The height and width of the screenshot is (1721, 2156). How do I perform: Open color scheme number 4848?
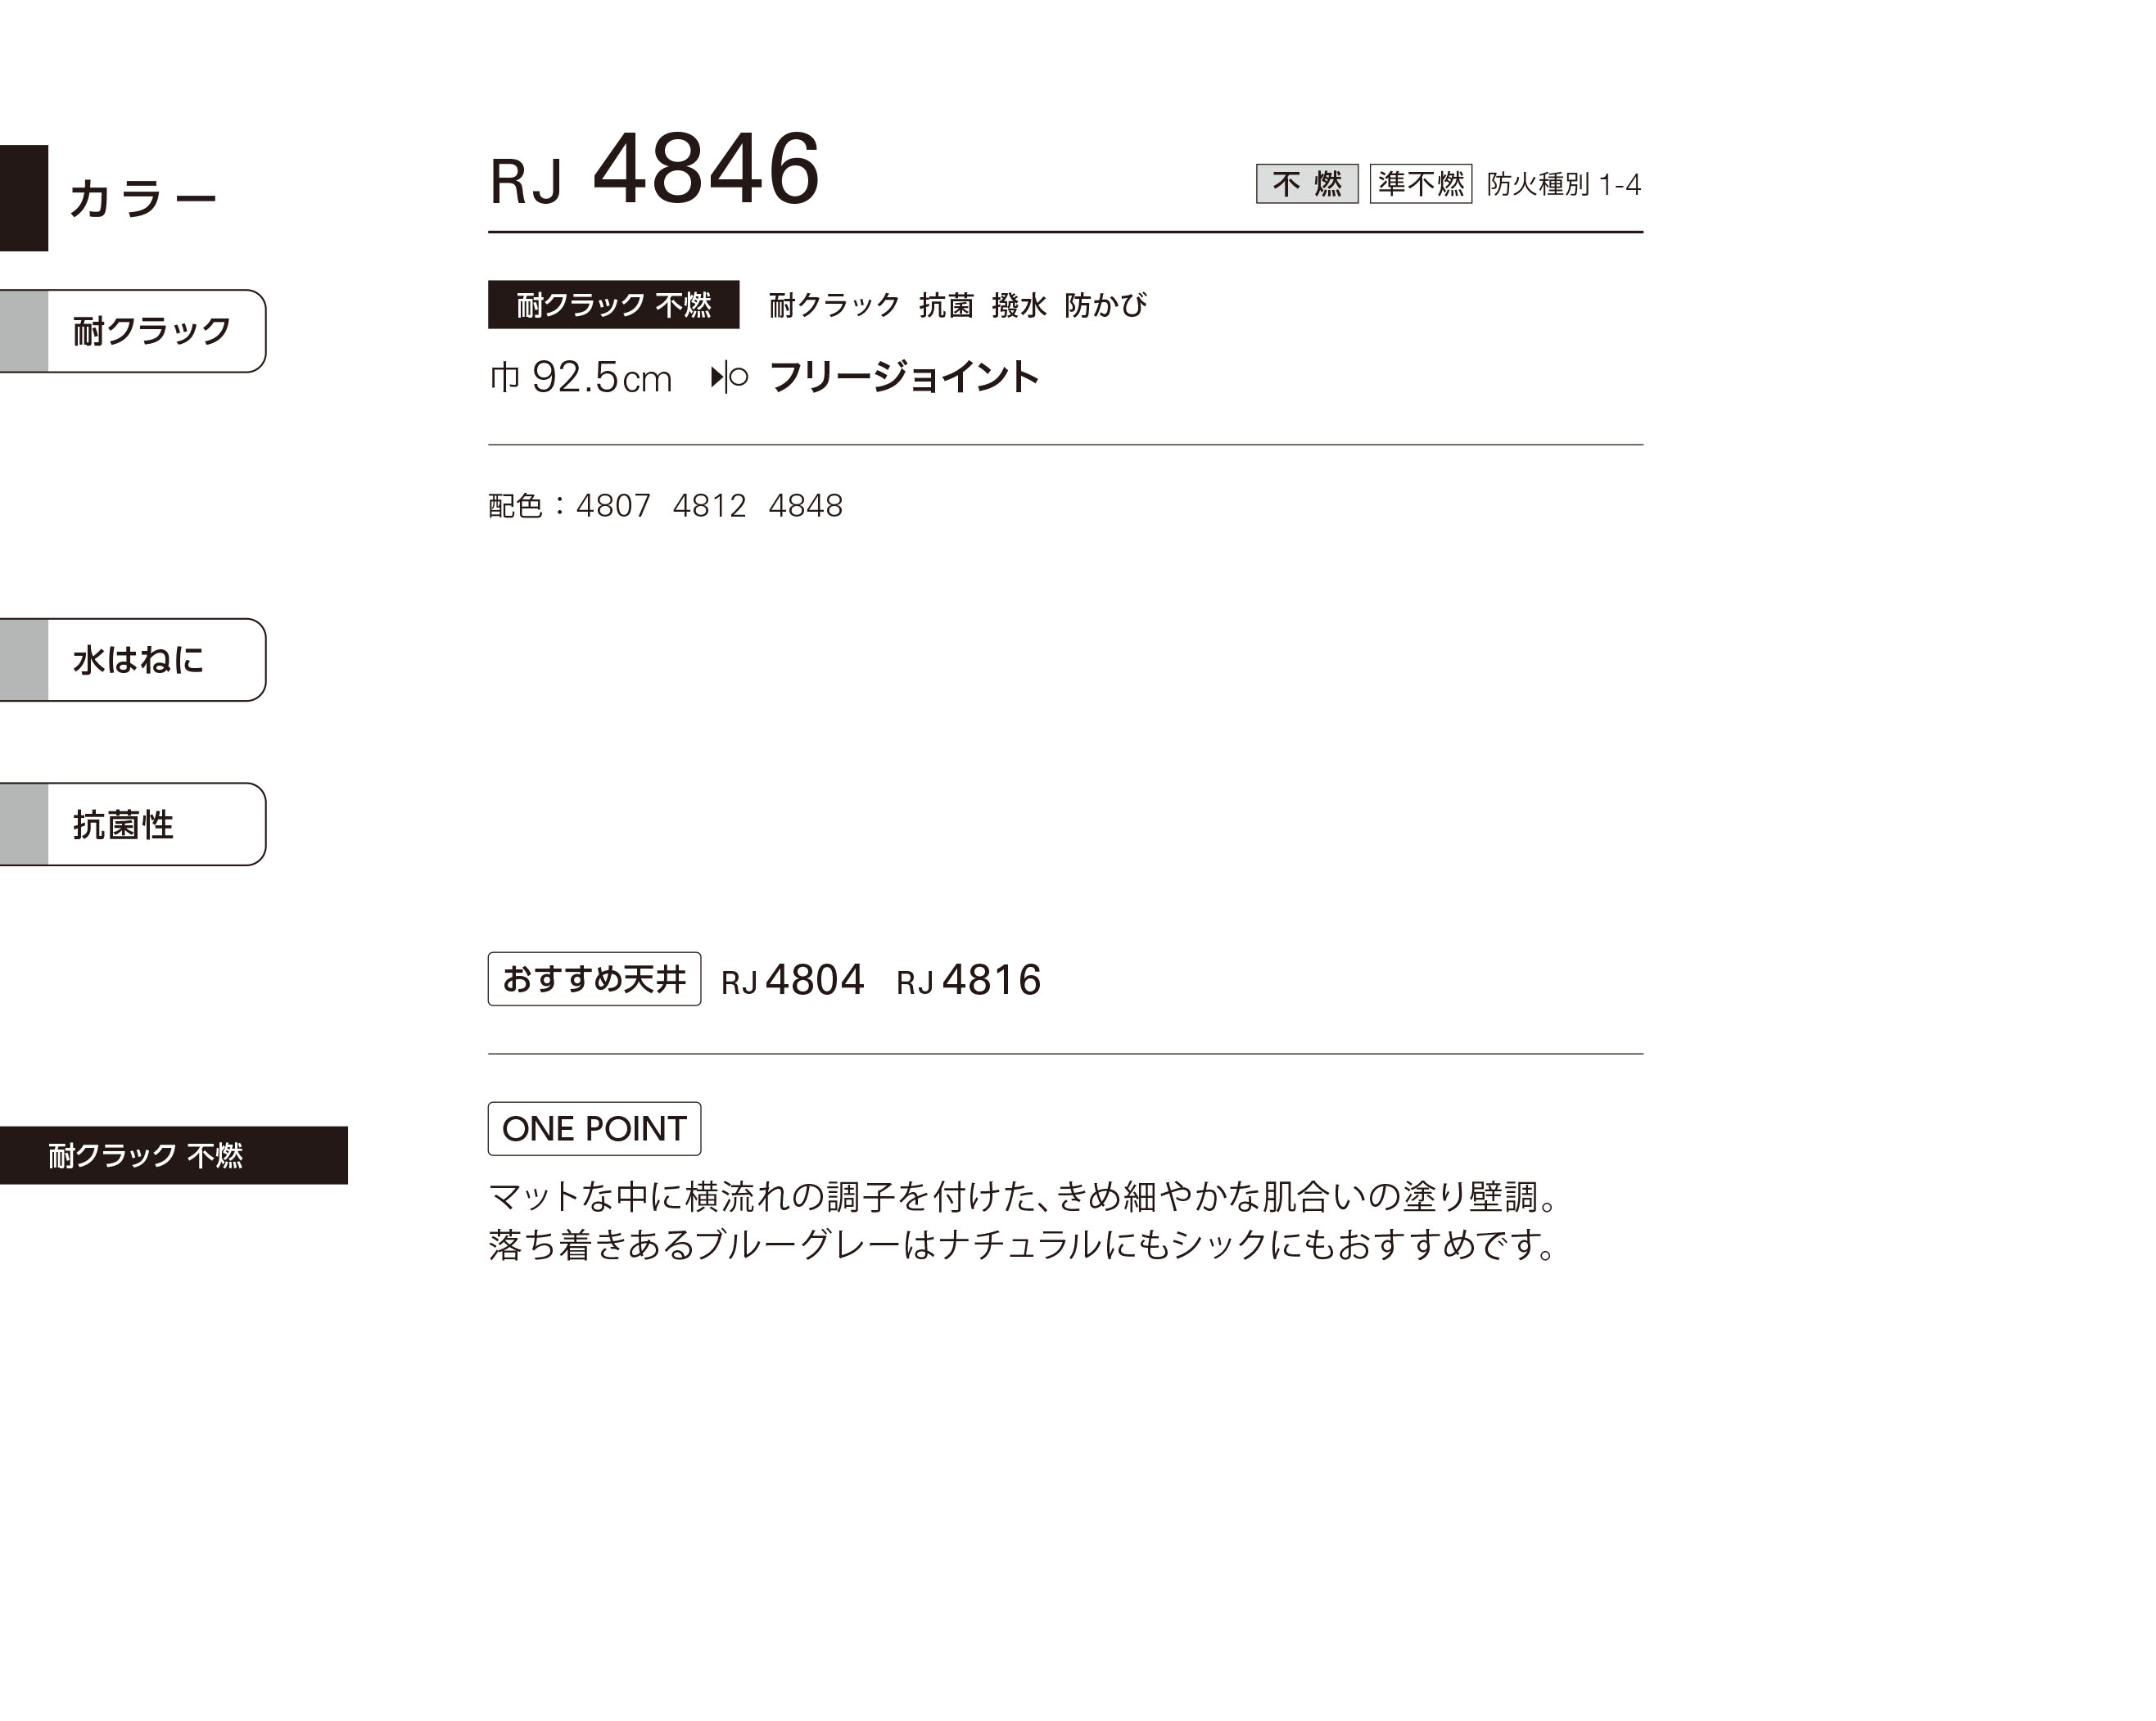pos(805,506)
